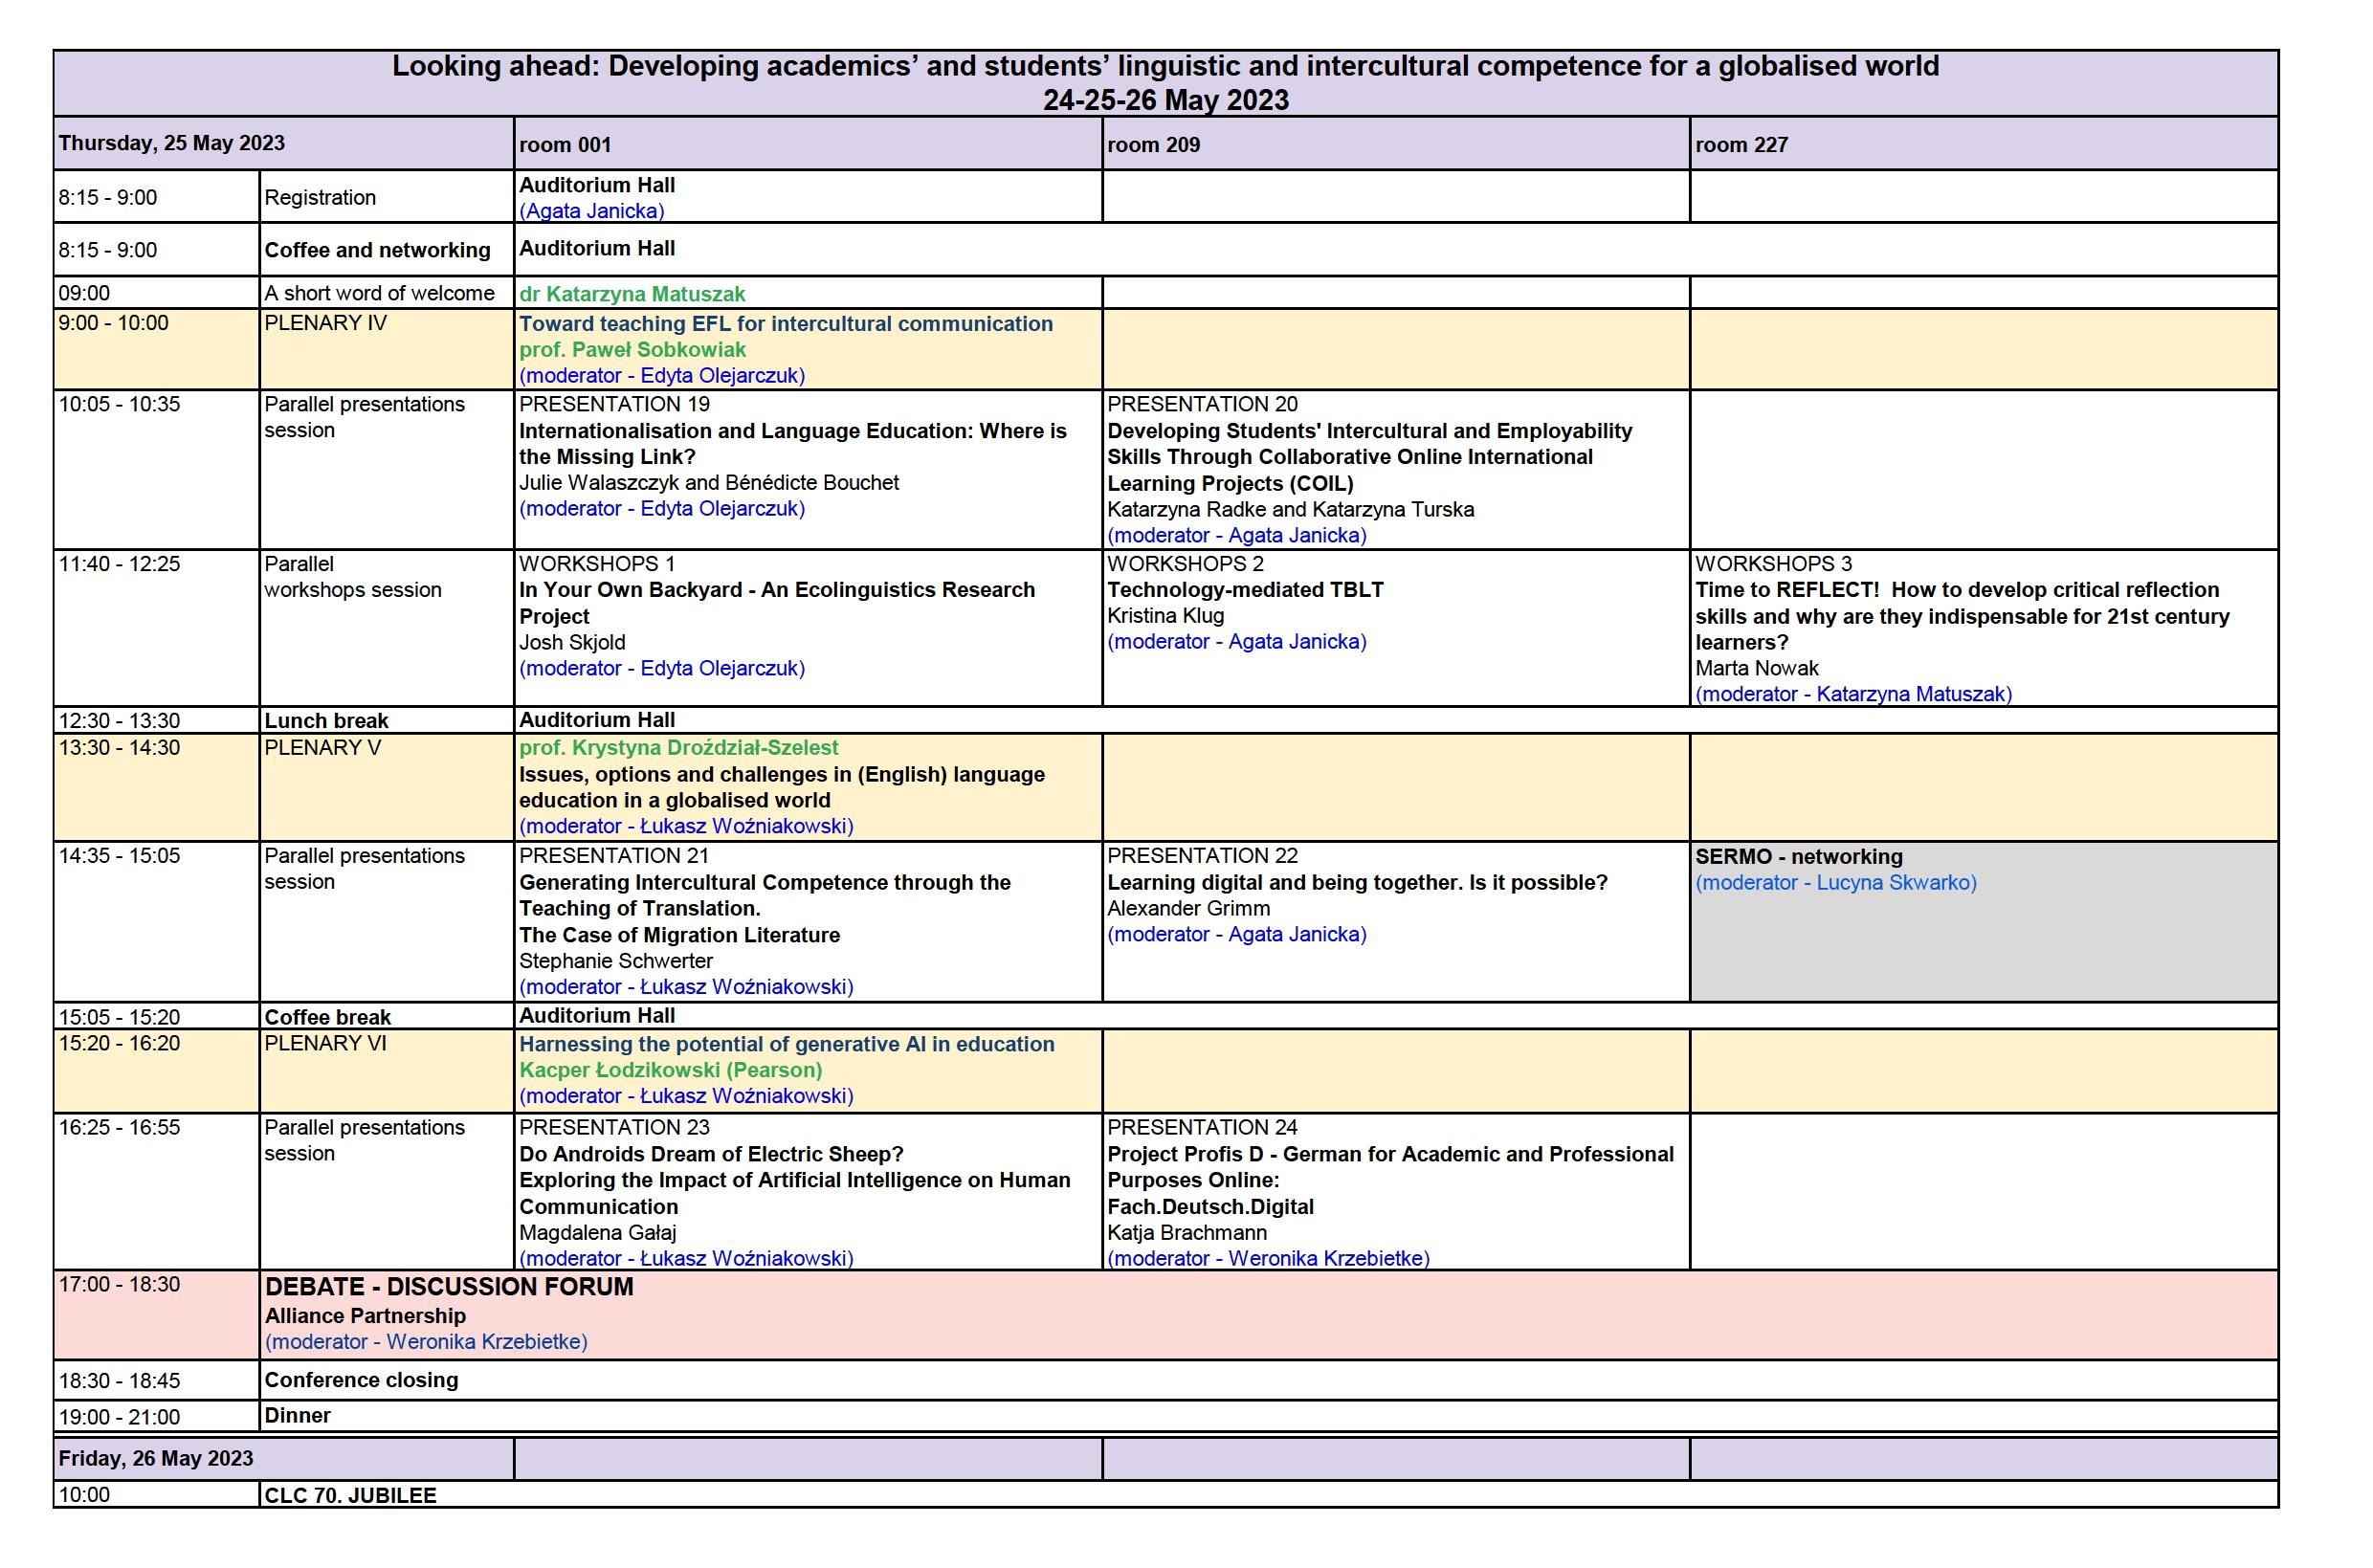Screen dimensions: 2373x1568
Task: Click presenter name 'Josh Skjold'
Action: pos(572,643)
